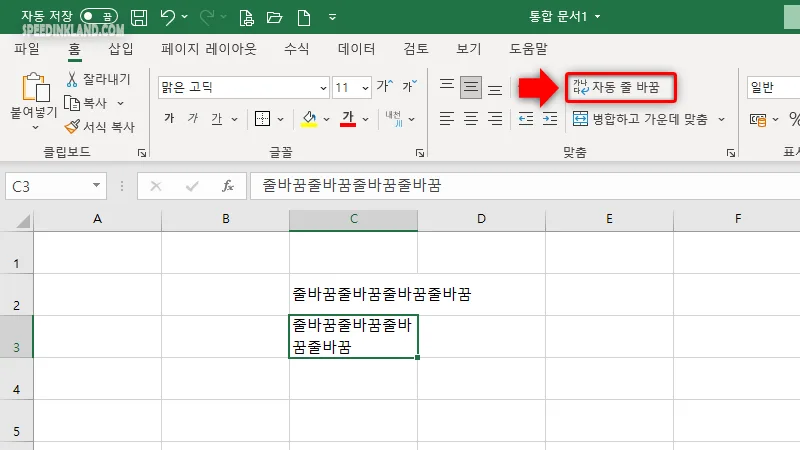Screen dimensions: 800x450
Task: Select cell C2 containing 줄바꿈 text
Action: (x=353, y=294)
